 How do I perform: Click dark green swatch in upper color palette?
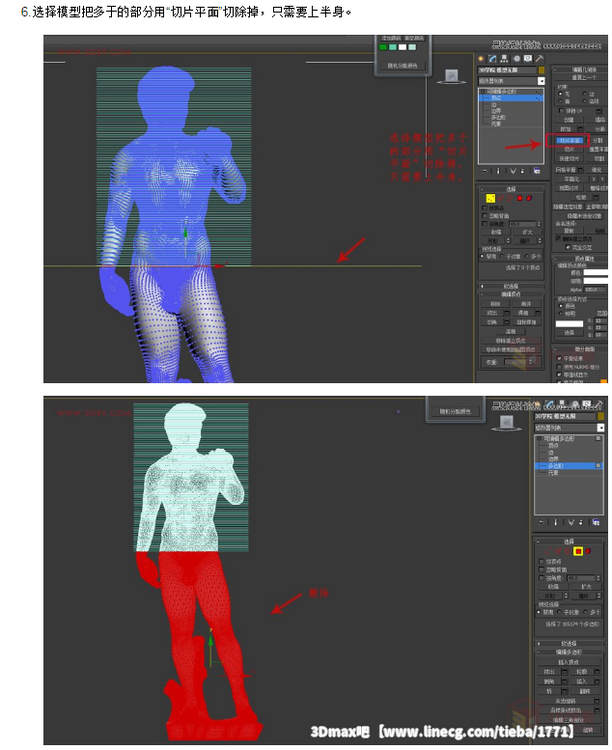(383, 47)
